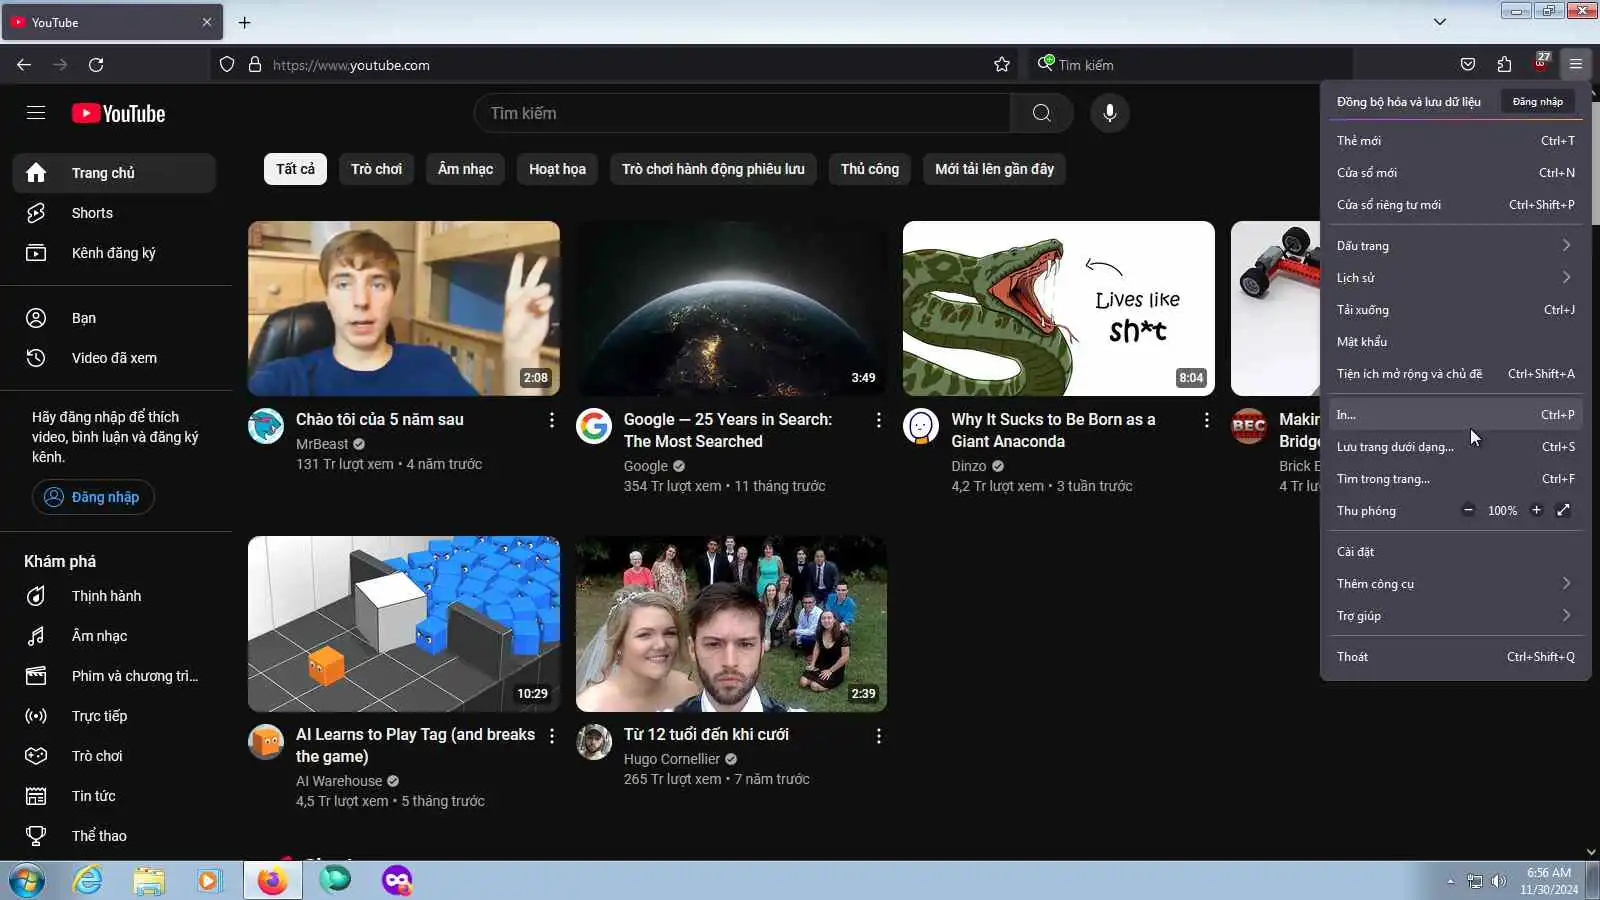Open Tải xuống from the menu
The height and width of the screenshot is (900, 1600).
coord(1455,310)
